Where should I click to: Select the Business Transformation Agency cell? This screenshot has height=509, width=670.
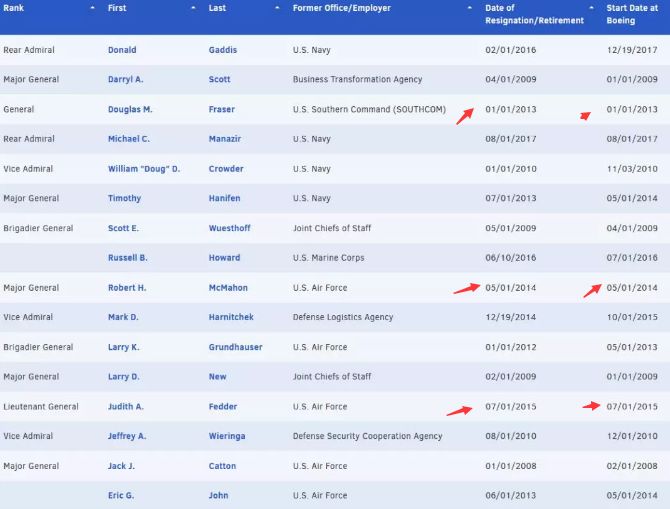point(357,79)
